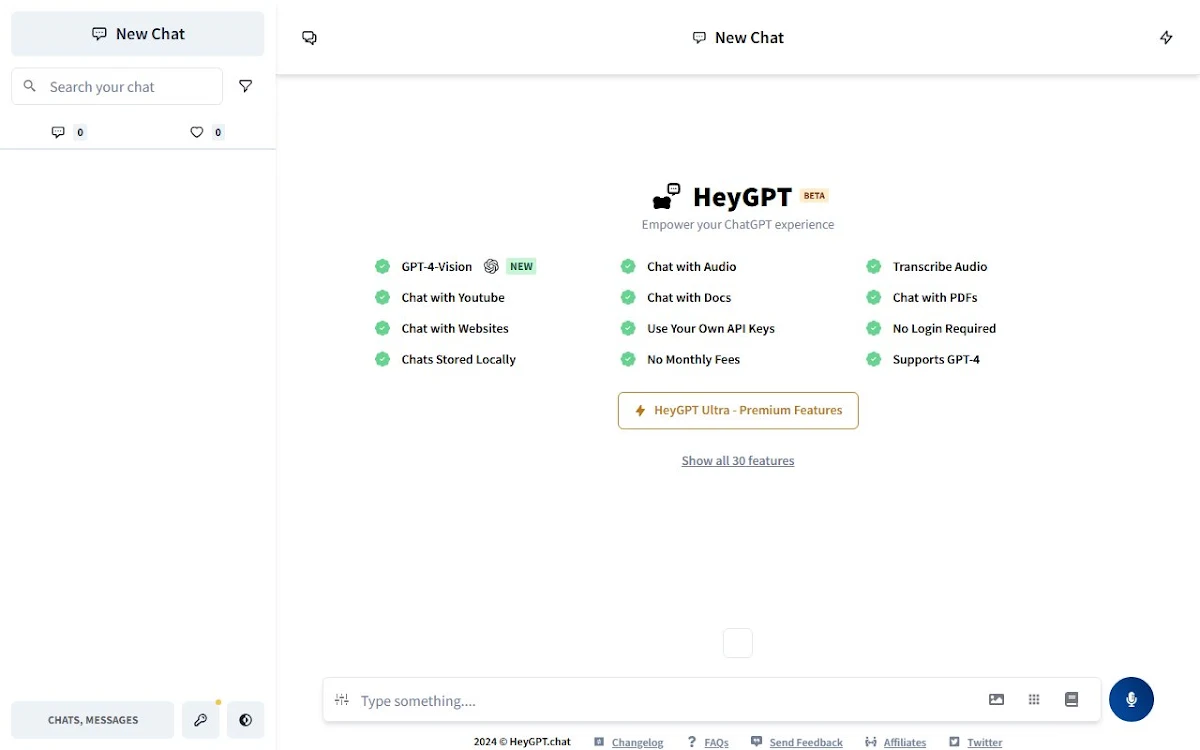Select the favorites heart count tab

tap(207, 132)
